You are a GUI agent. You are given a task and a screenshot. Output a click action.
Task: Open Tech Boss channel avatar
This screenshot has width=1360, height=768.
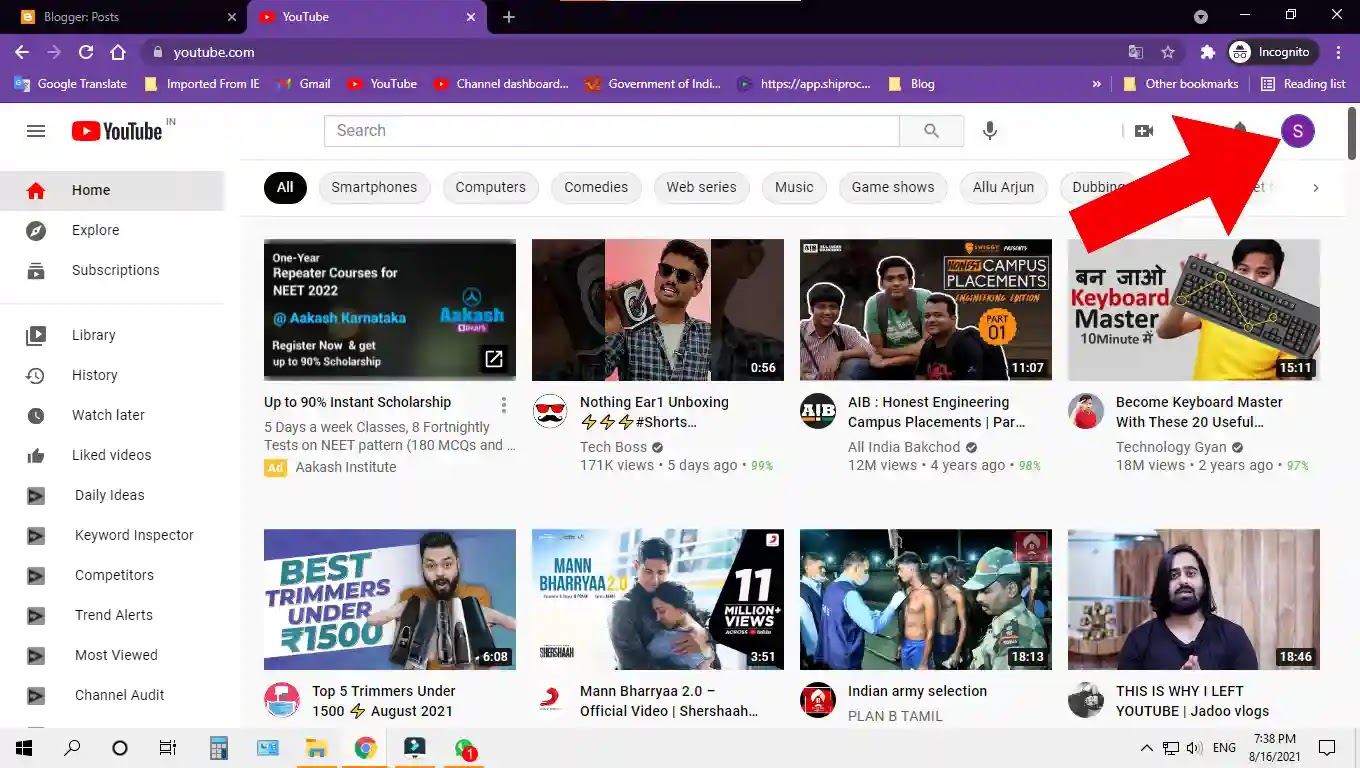click(550, 411)
